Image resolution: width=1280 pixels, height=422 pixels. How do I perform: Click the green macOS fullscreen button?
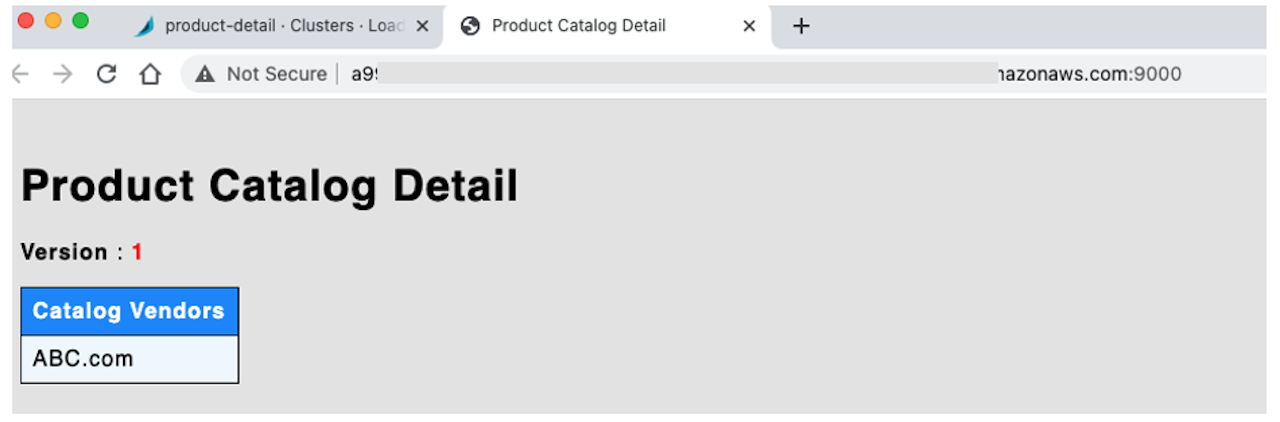pos(81,21)
